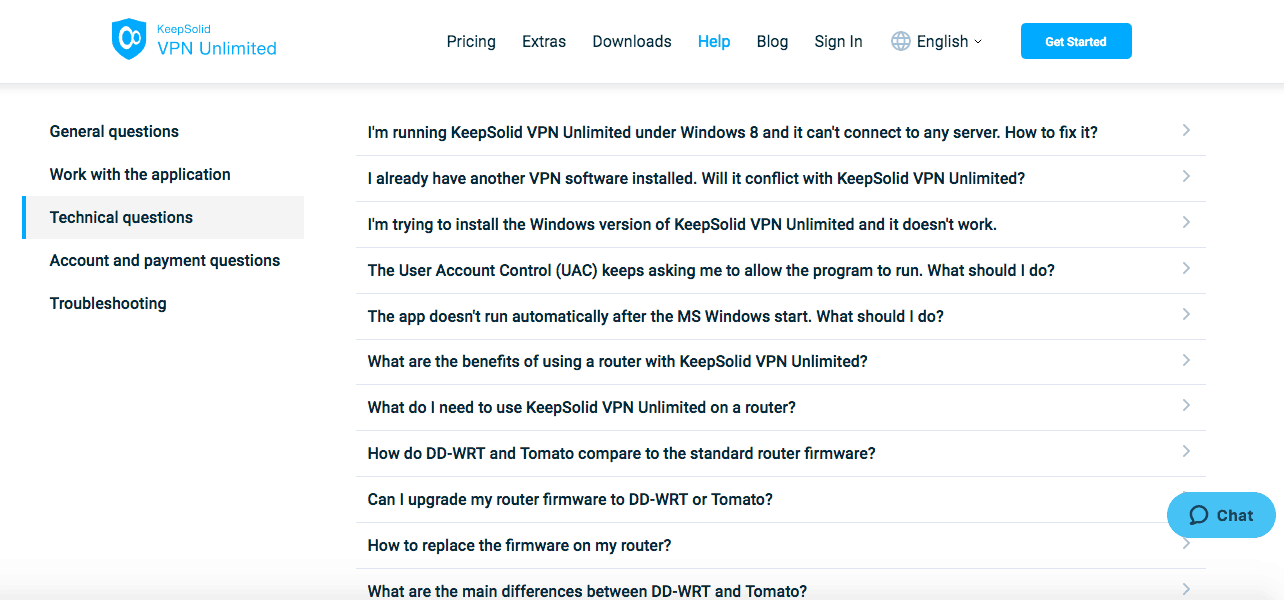Image resolution: width=1284 pixels, height=600 pixels.
Task: Expand chevron for standard router firmware comparison
Action: pyautogui.click(x=1186, y=451)
